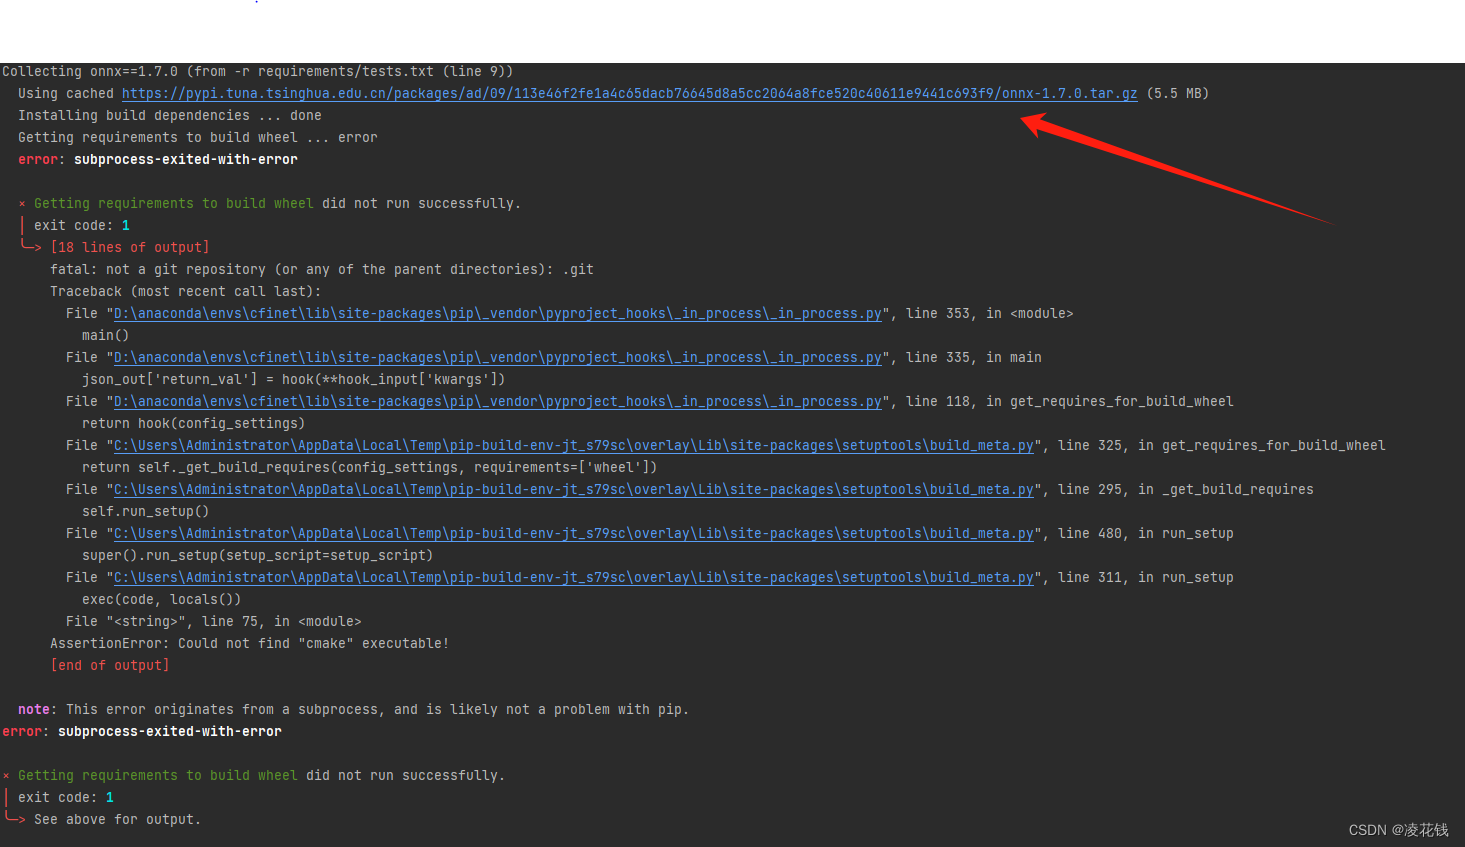Open _in_process.py link at line 118
Image resolution: width=1465 pixels, height=847 pixels.
(498, 401)
